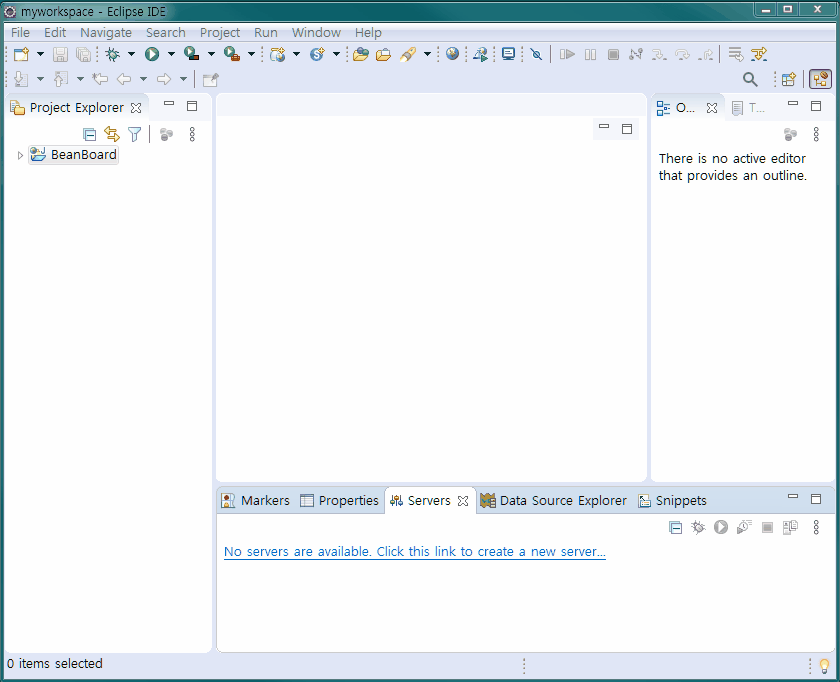
Task: Click the Resume debug icon
Action: (x=567, y=54)
